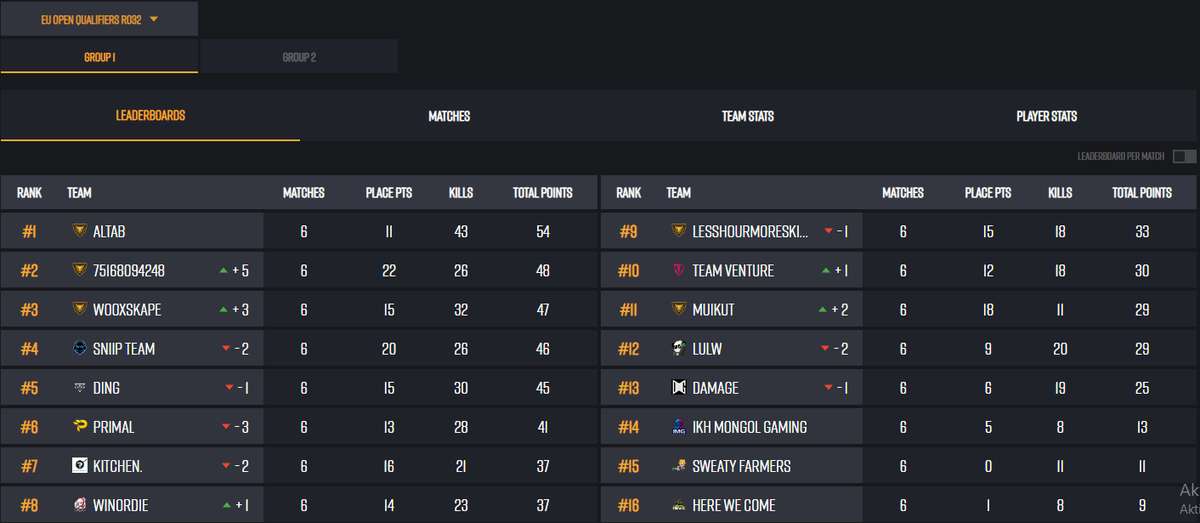The width and height of the screenshot is (1200, 523).
Task: Click the ALTAB team logo icon
Action: 80,231
